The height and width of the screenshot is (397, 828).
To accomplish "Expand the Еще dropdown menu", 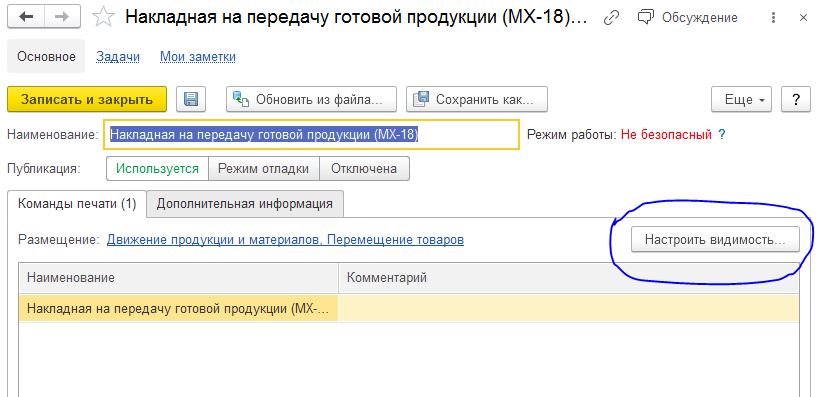I will point(741,99).
